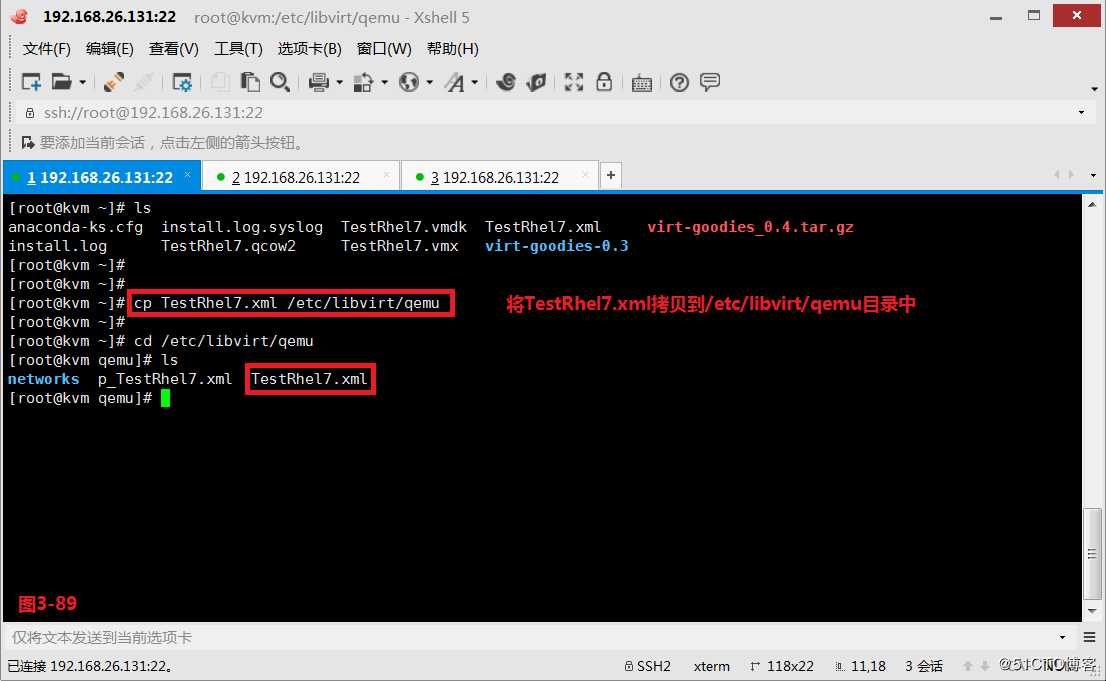Open the 文件(F) menu
The height and width of the screenshot is (681, 1106).
coord(47,49)
